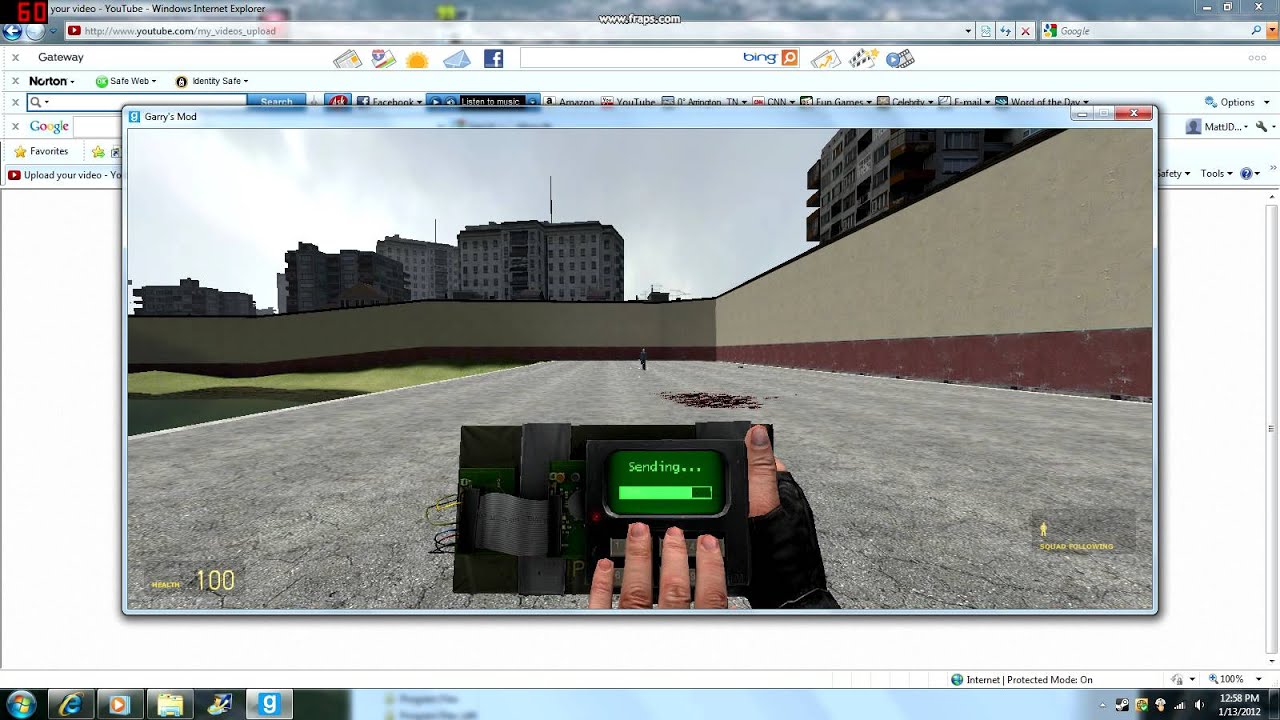Open the Facebook icon on Gateway toolbar
The image size is (1280, 720).
click(493, 59)
